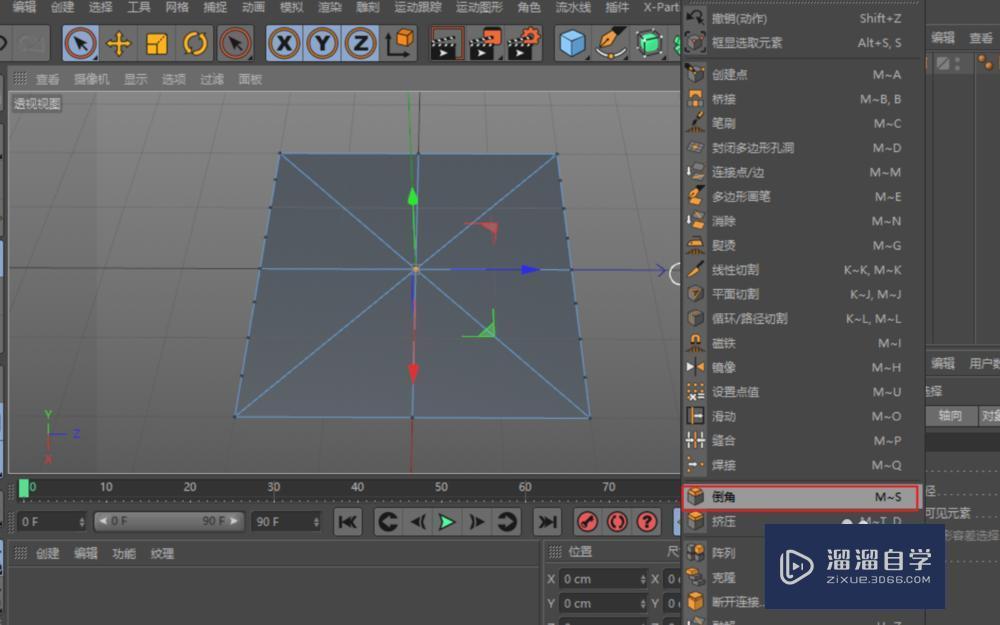Viewport: 1000px width, 625px height.
Task: Toggle the X axis lock
Action: click(284, 43)
